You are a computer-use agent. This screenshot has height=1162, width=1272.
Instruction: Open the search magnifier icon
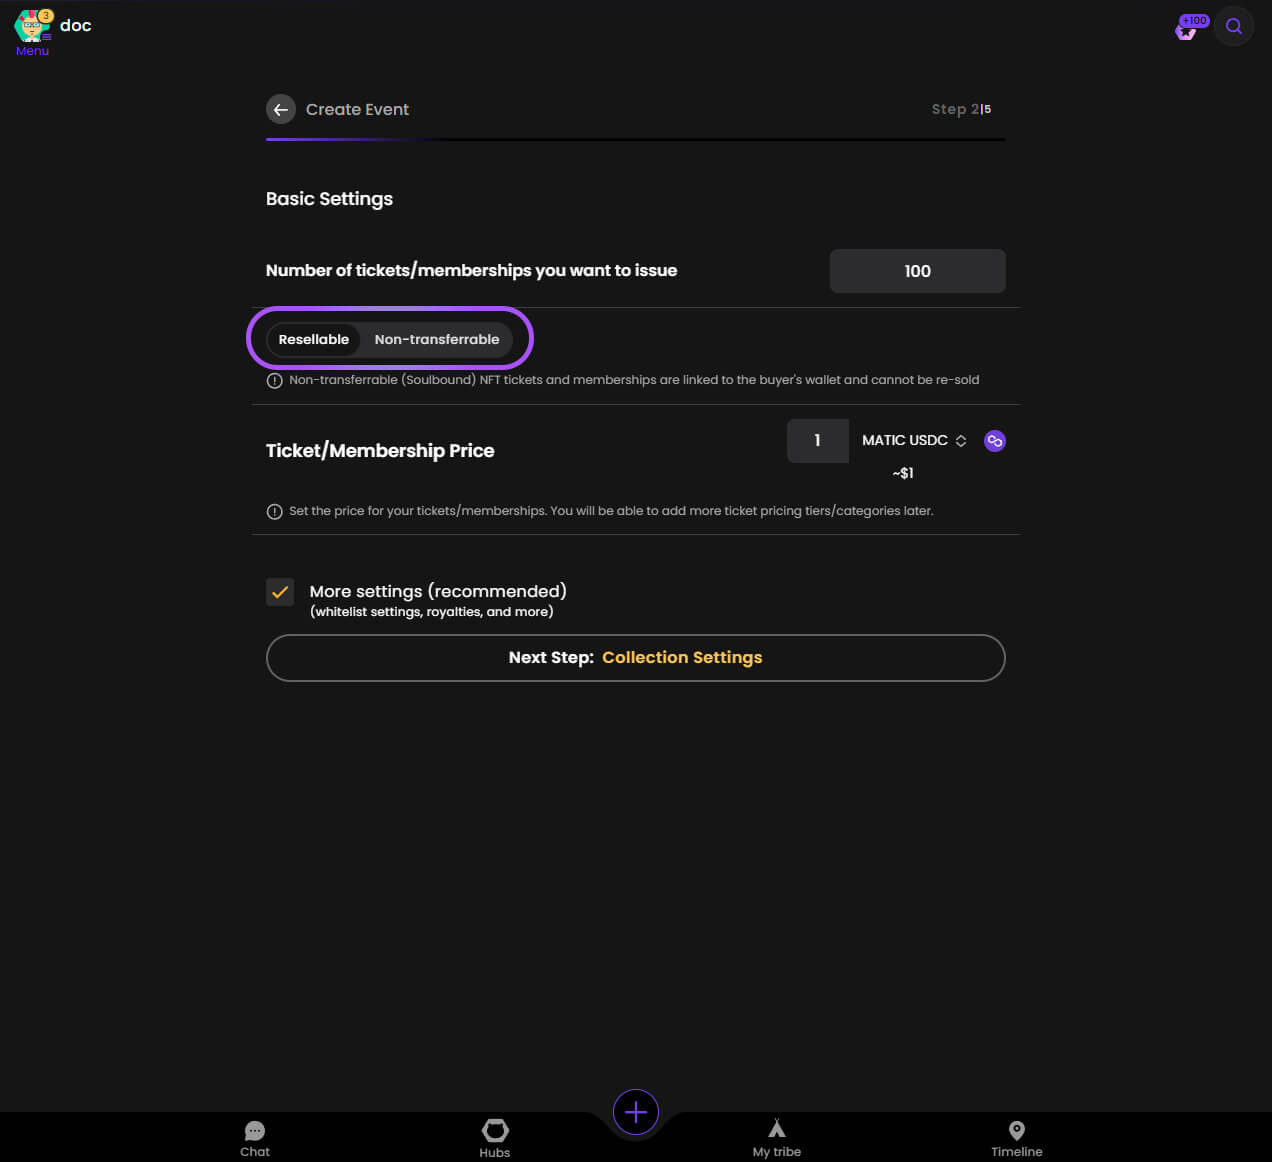point(1234,27)
